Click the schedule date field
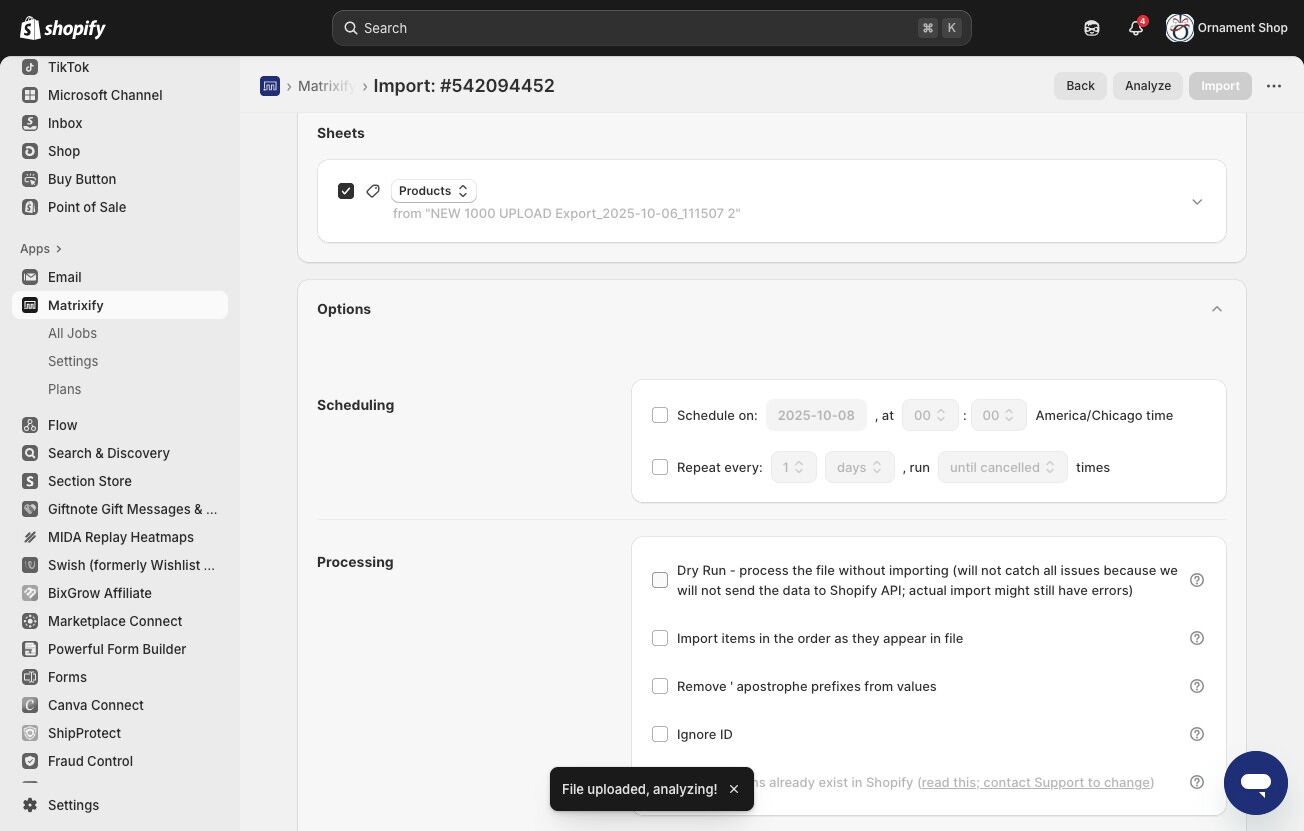The image size is (1304, 831). (816, 415)
